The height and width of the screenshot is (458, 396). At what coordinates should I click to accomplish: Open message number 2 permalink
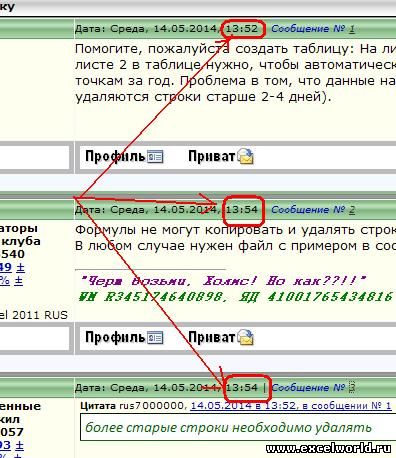pyautogui.click(x=352, y=210)
